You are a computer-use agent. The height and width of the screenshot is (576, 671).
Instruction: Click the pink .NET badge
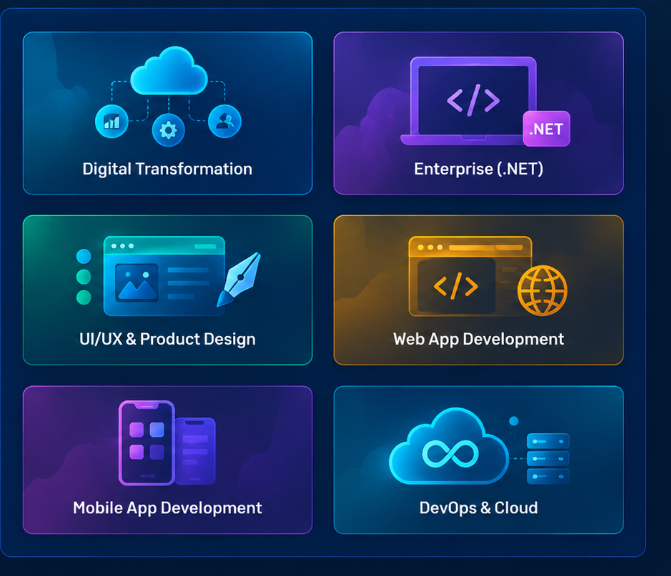546,129
